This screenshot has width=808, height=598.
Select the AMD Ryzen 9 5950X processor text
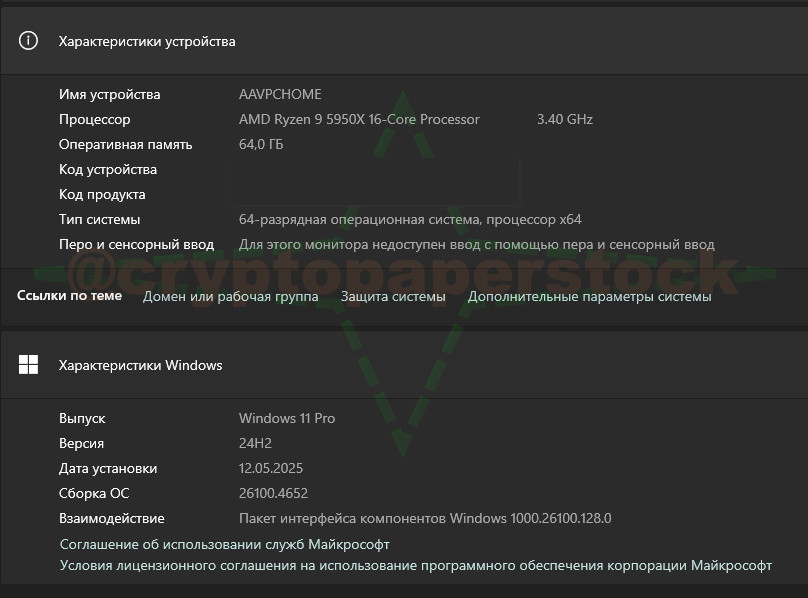(x=359, y=119)
